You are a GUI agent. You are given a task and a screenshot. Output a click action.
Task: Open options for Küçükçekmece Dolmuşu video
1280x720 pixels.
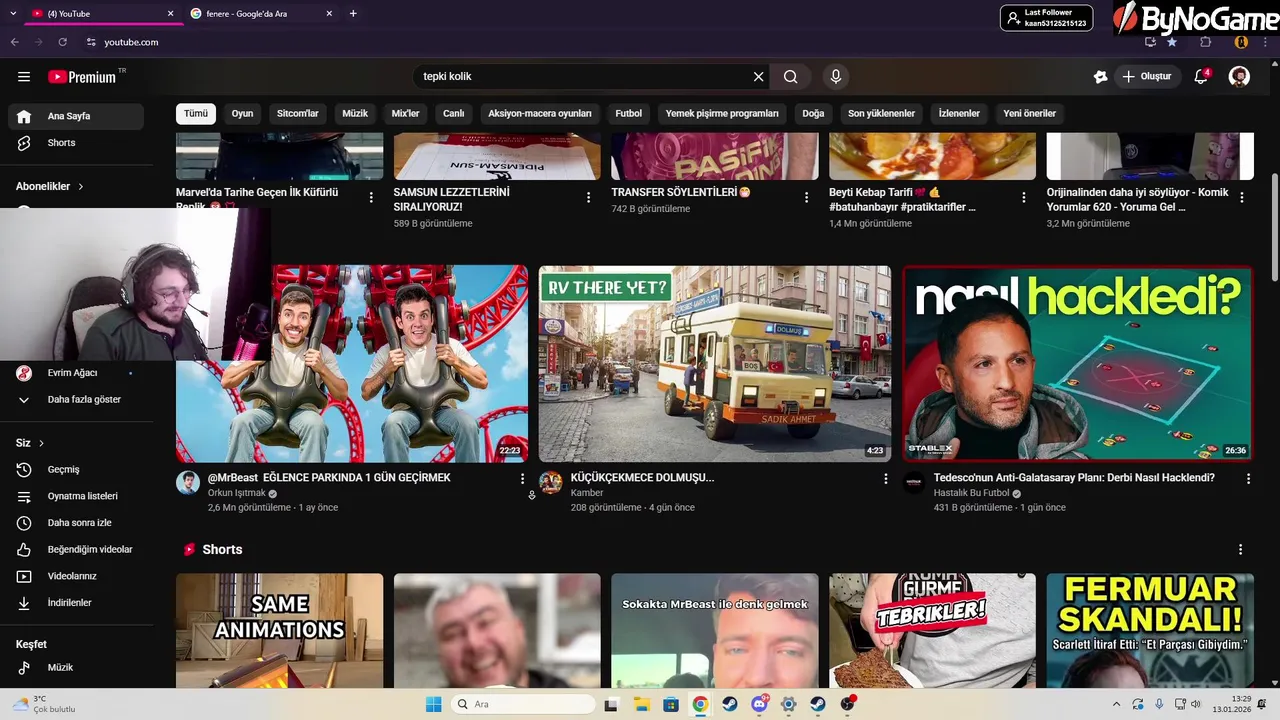[885, 479]
